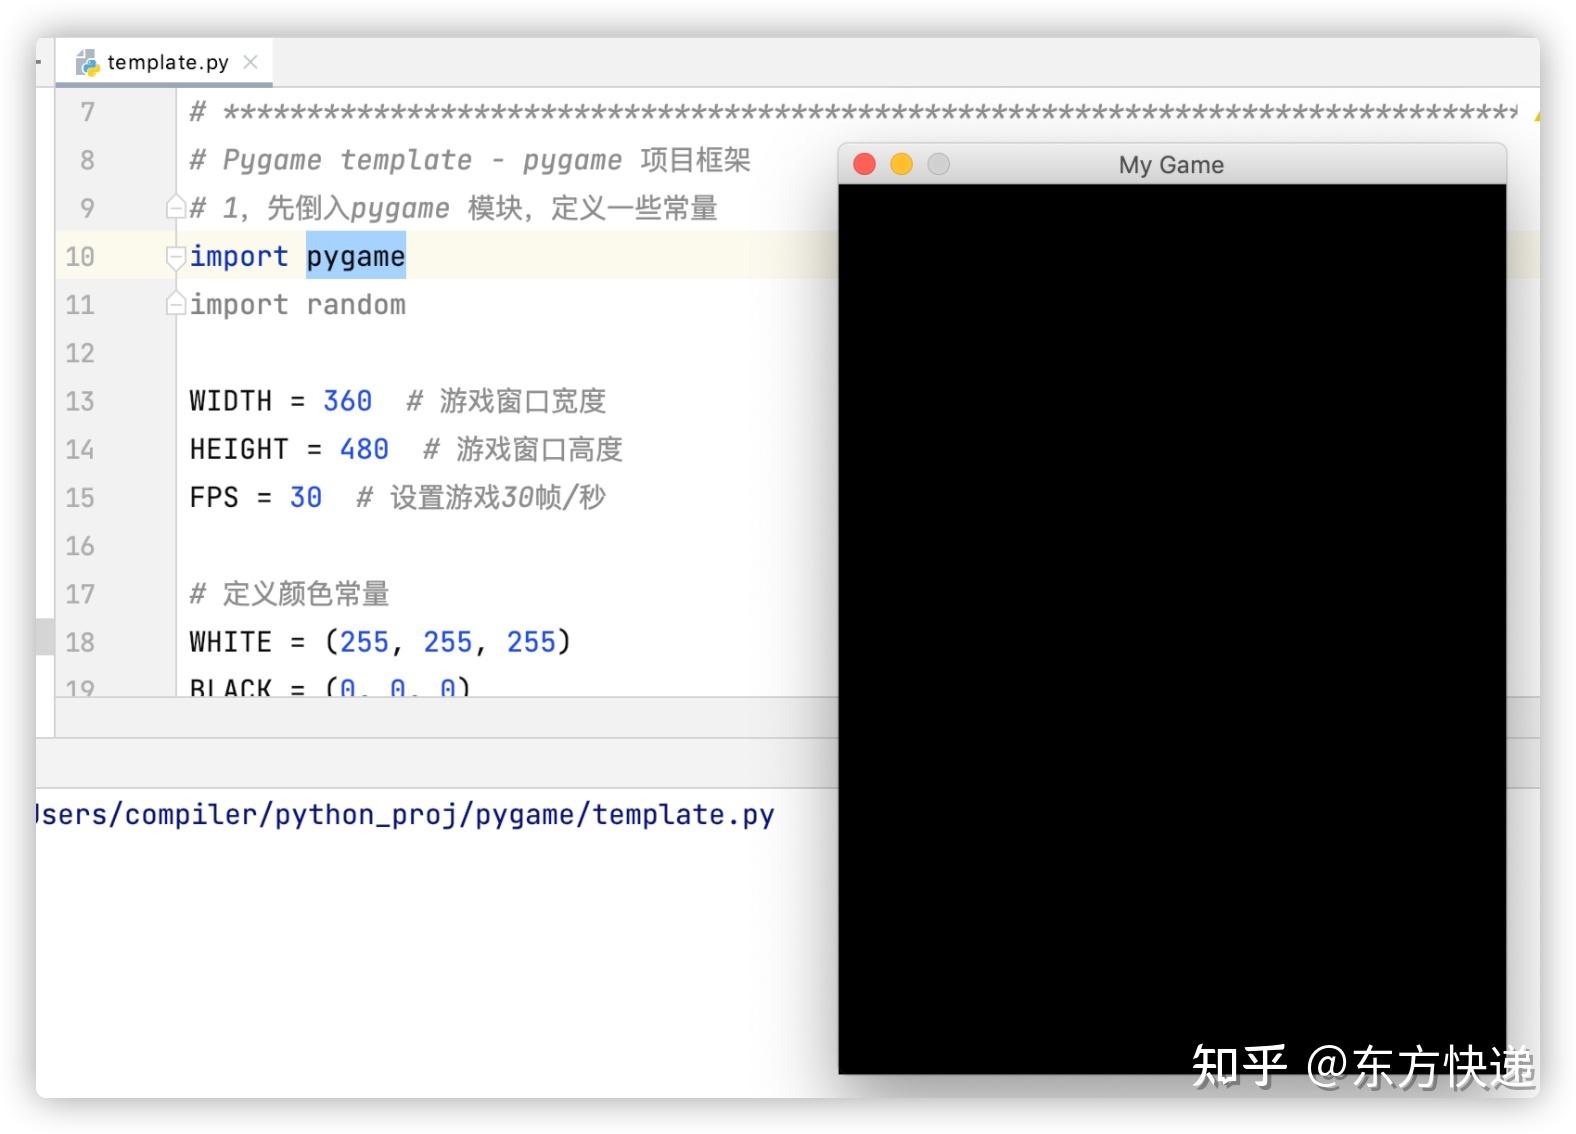Click the value 360 for WIDTH
The image size is (1576, 1134).
click(347, 401)
